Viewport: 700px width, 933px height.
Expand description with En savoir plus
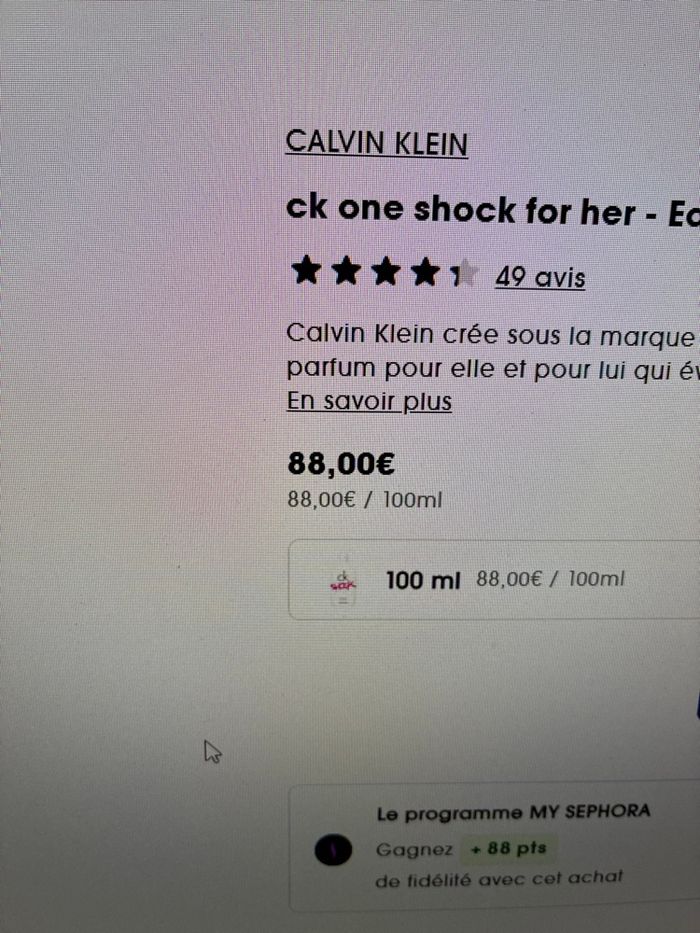click(369, 401)
